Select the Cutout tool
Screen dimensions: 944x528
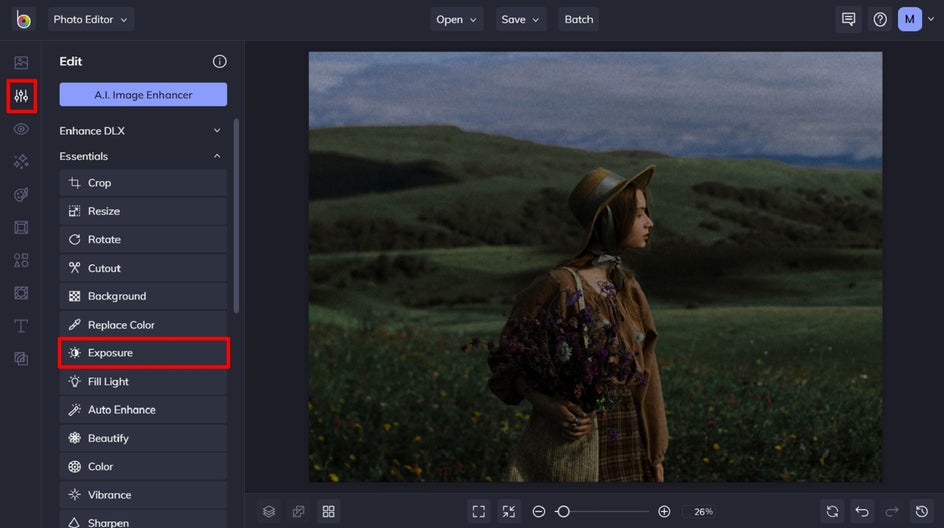[143, 268]
